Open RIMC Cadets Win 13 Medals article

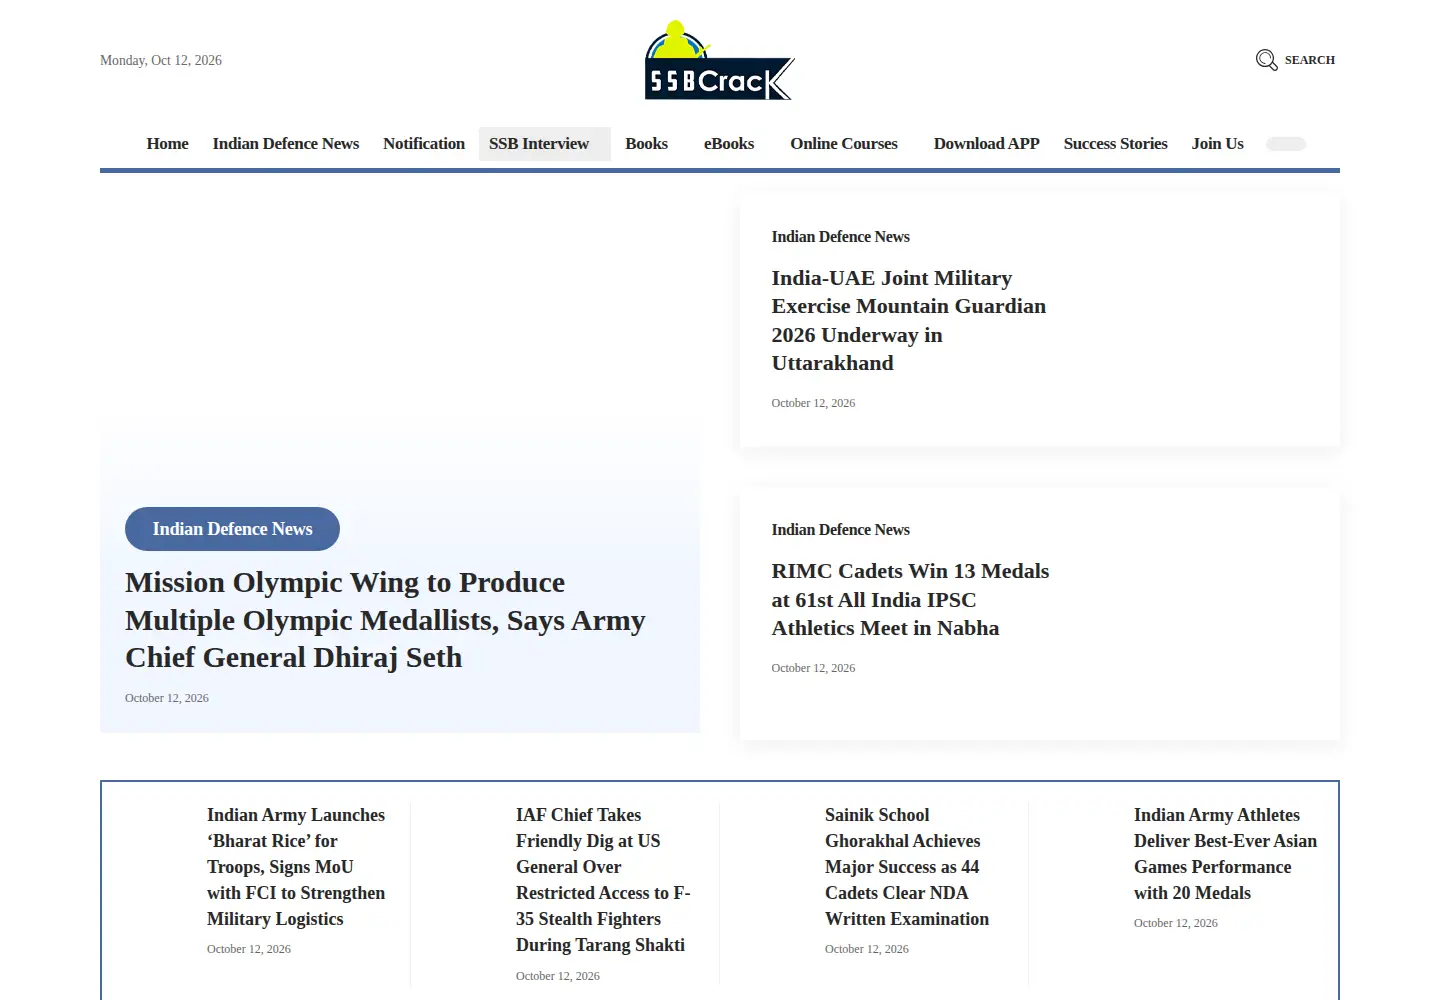910,600
